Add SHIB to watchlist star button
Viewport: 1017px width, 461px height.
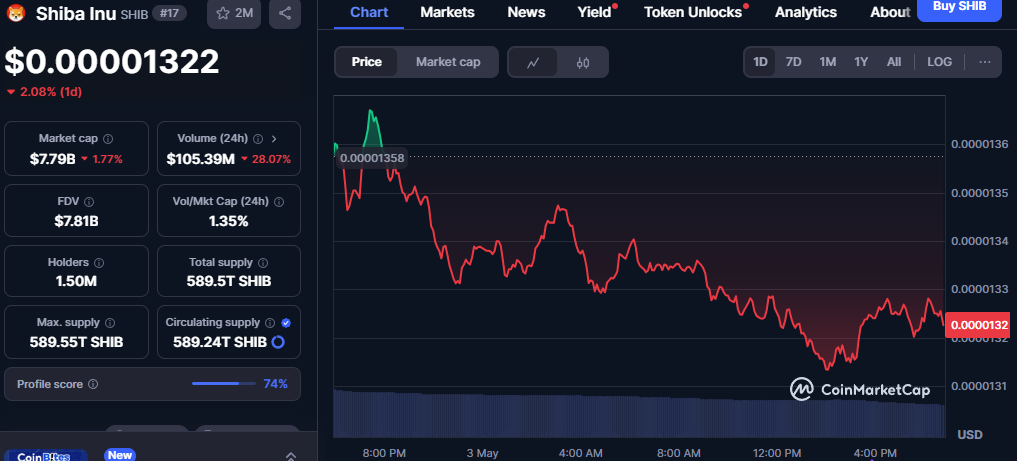click(x=234, y=13)
